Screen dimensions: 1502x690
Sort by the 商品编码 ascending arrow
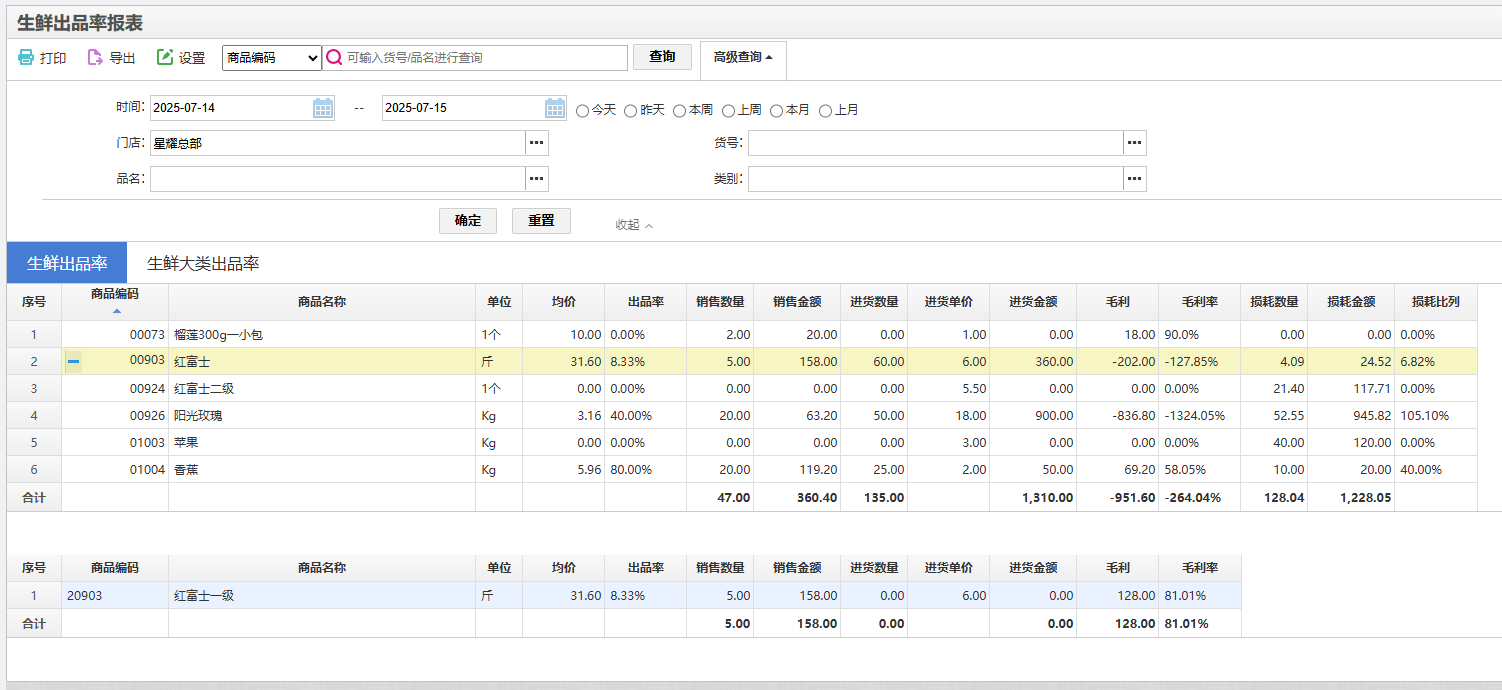pos(115,312)
